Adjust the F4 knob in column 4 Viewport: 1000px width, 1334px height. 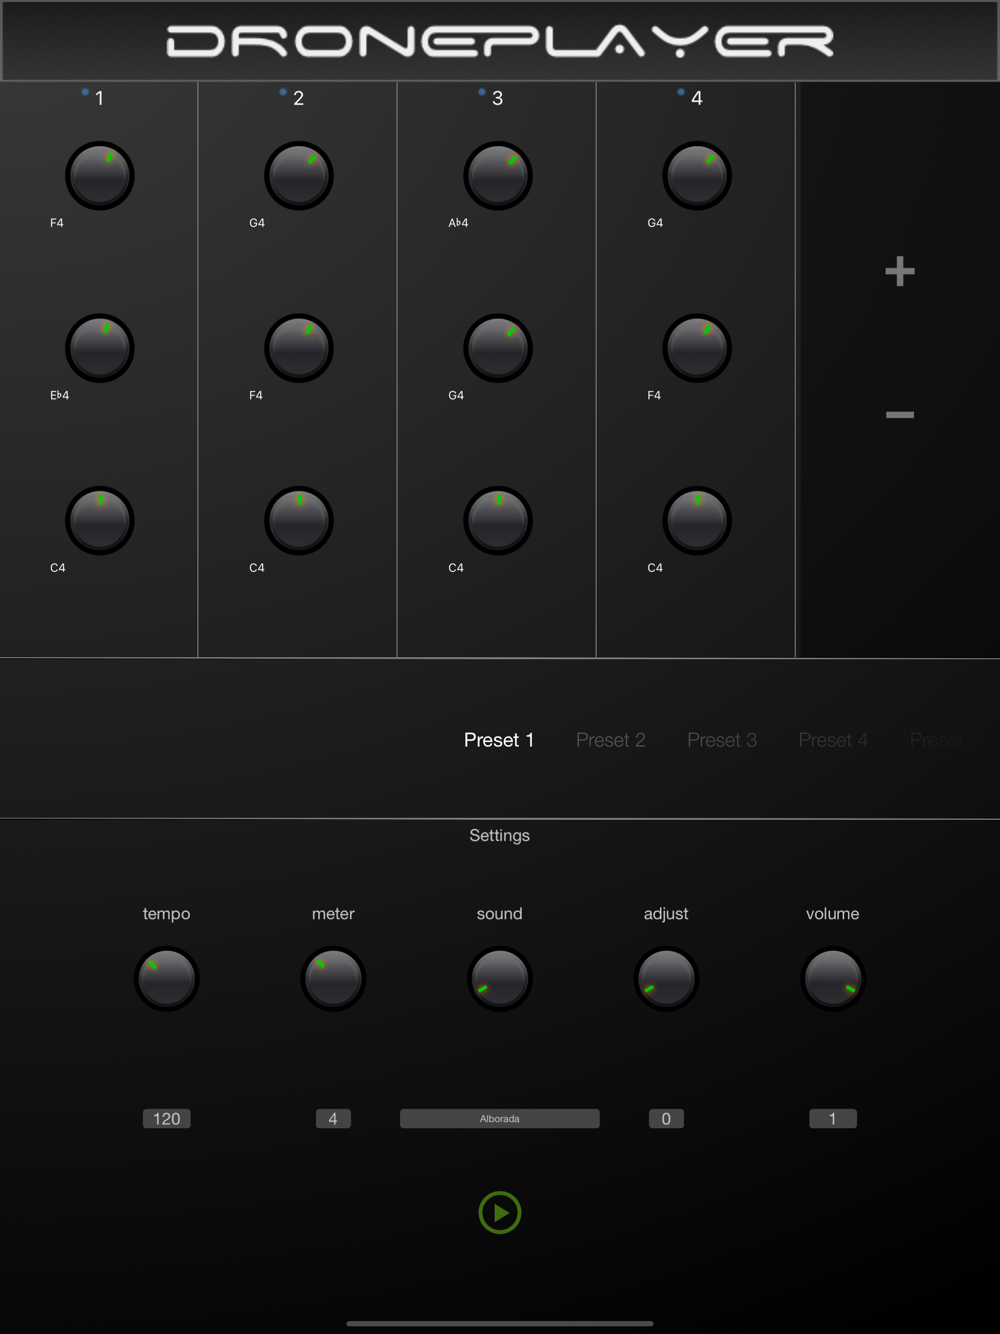point(697,348)
